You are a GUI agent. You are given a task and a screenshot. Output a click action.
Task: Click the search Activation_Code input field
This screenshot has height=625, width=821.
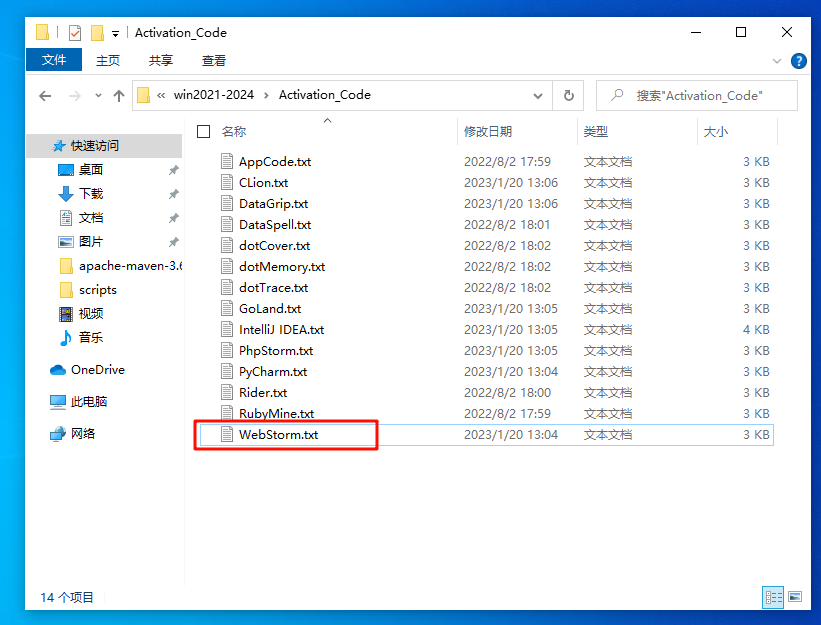coord(696,96)
